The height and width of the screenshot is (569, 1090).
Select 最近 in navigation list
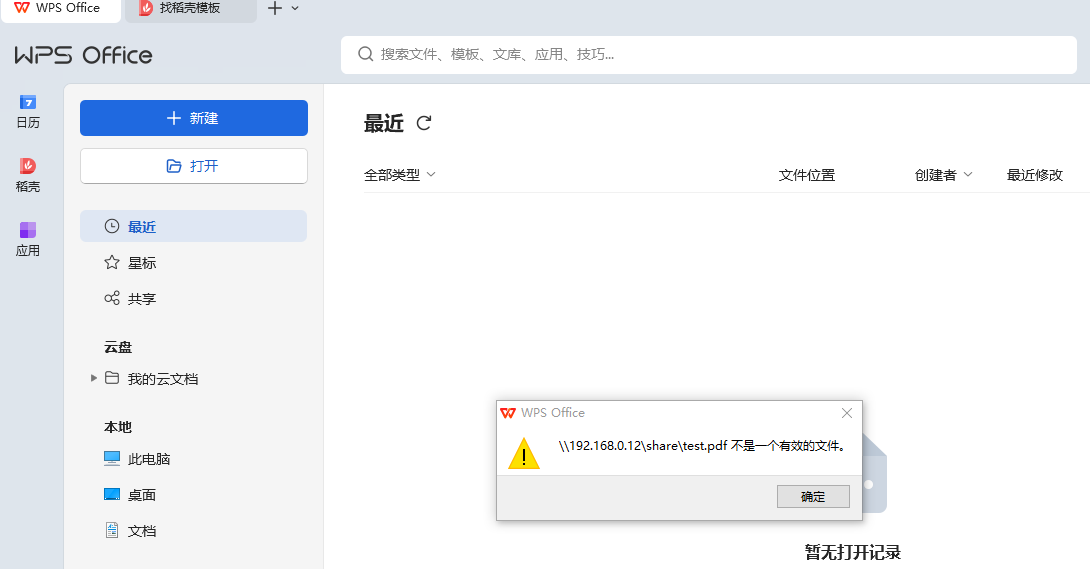point(193,226)
